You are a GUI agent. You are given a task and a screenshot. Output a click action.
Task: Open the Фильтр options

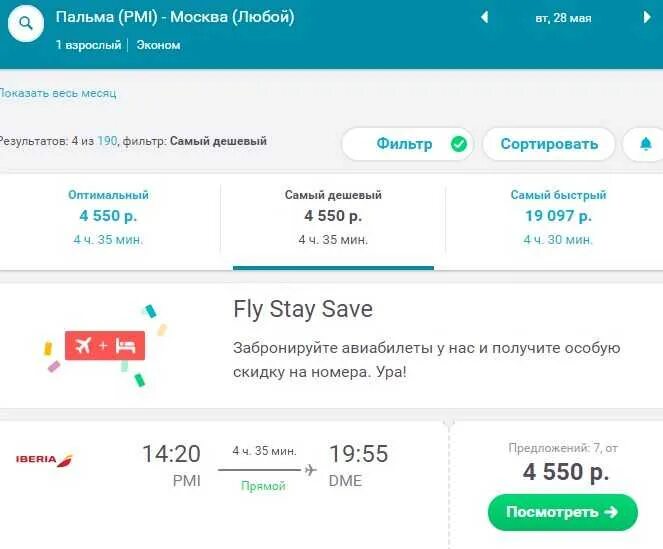pos(404,144)
